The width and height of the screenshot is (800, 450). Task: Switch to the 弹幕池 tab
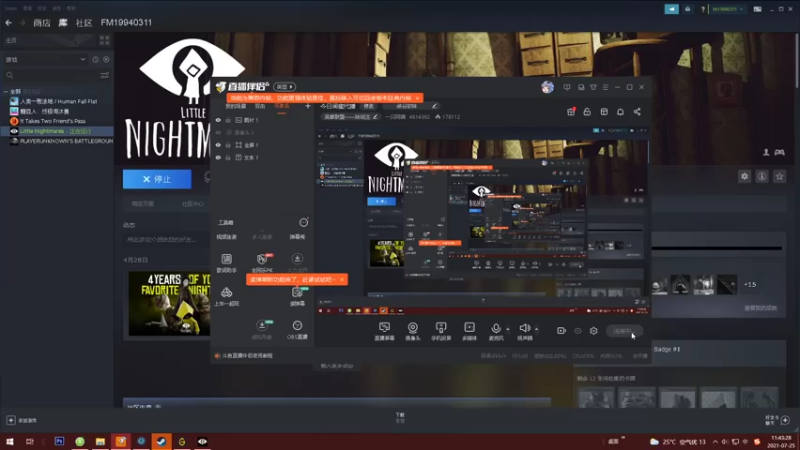(297, 237)
